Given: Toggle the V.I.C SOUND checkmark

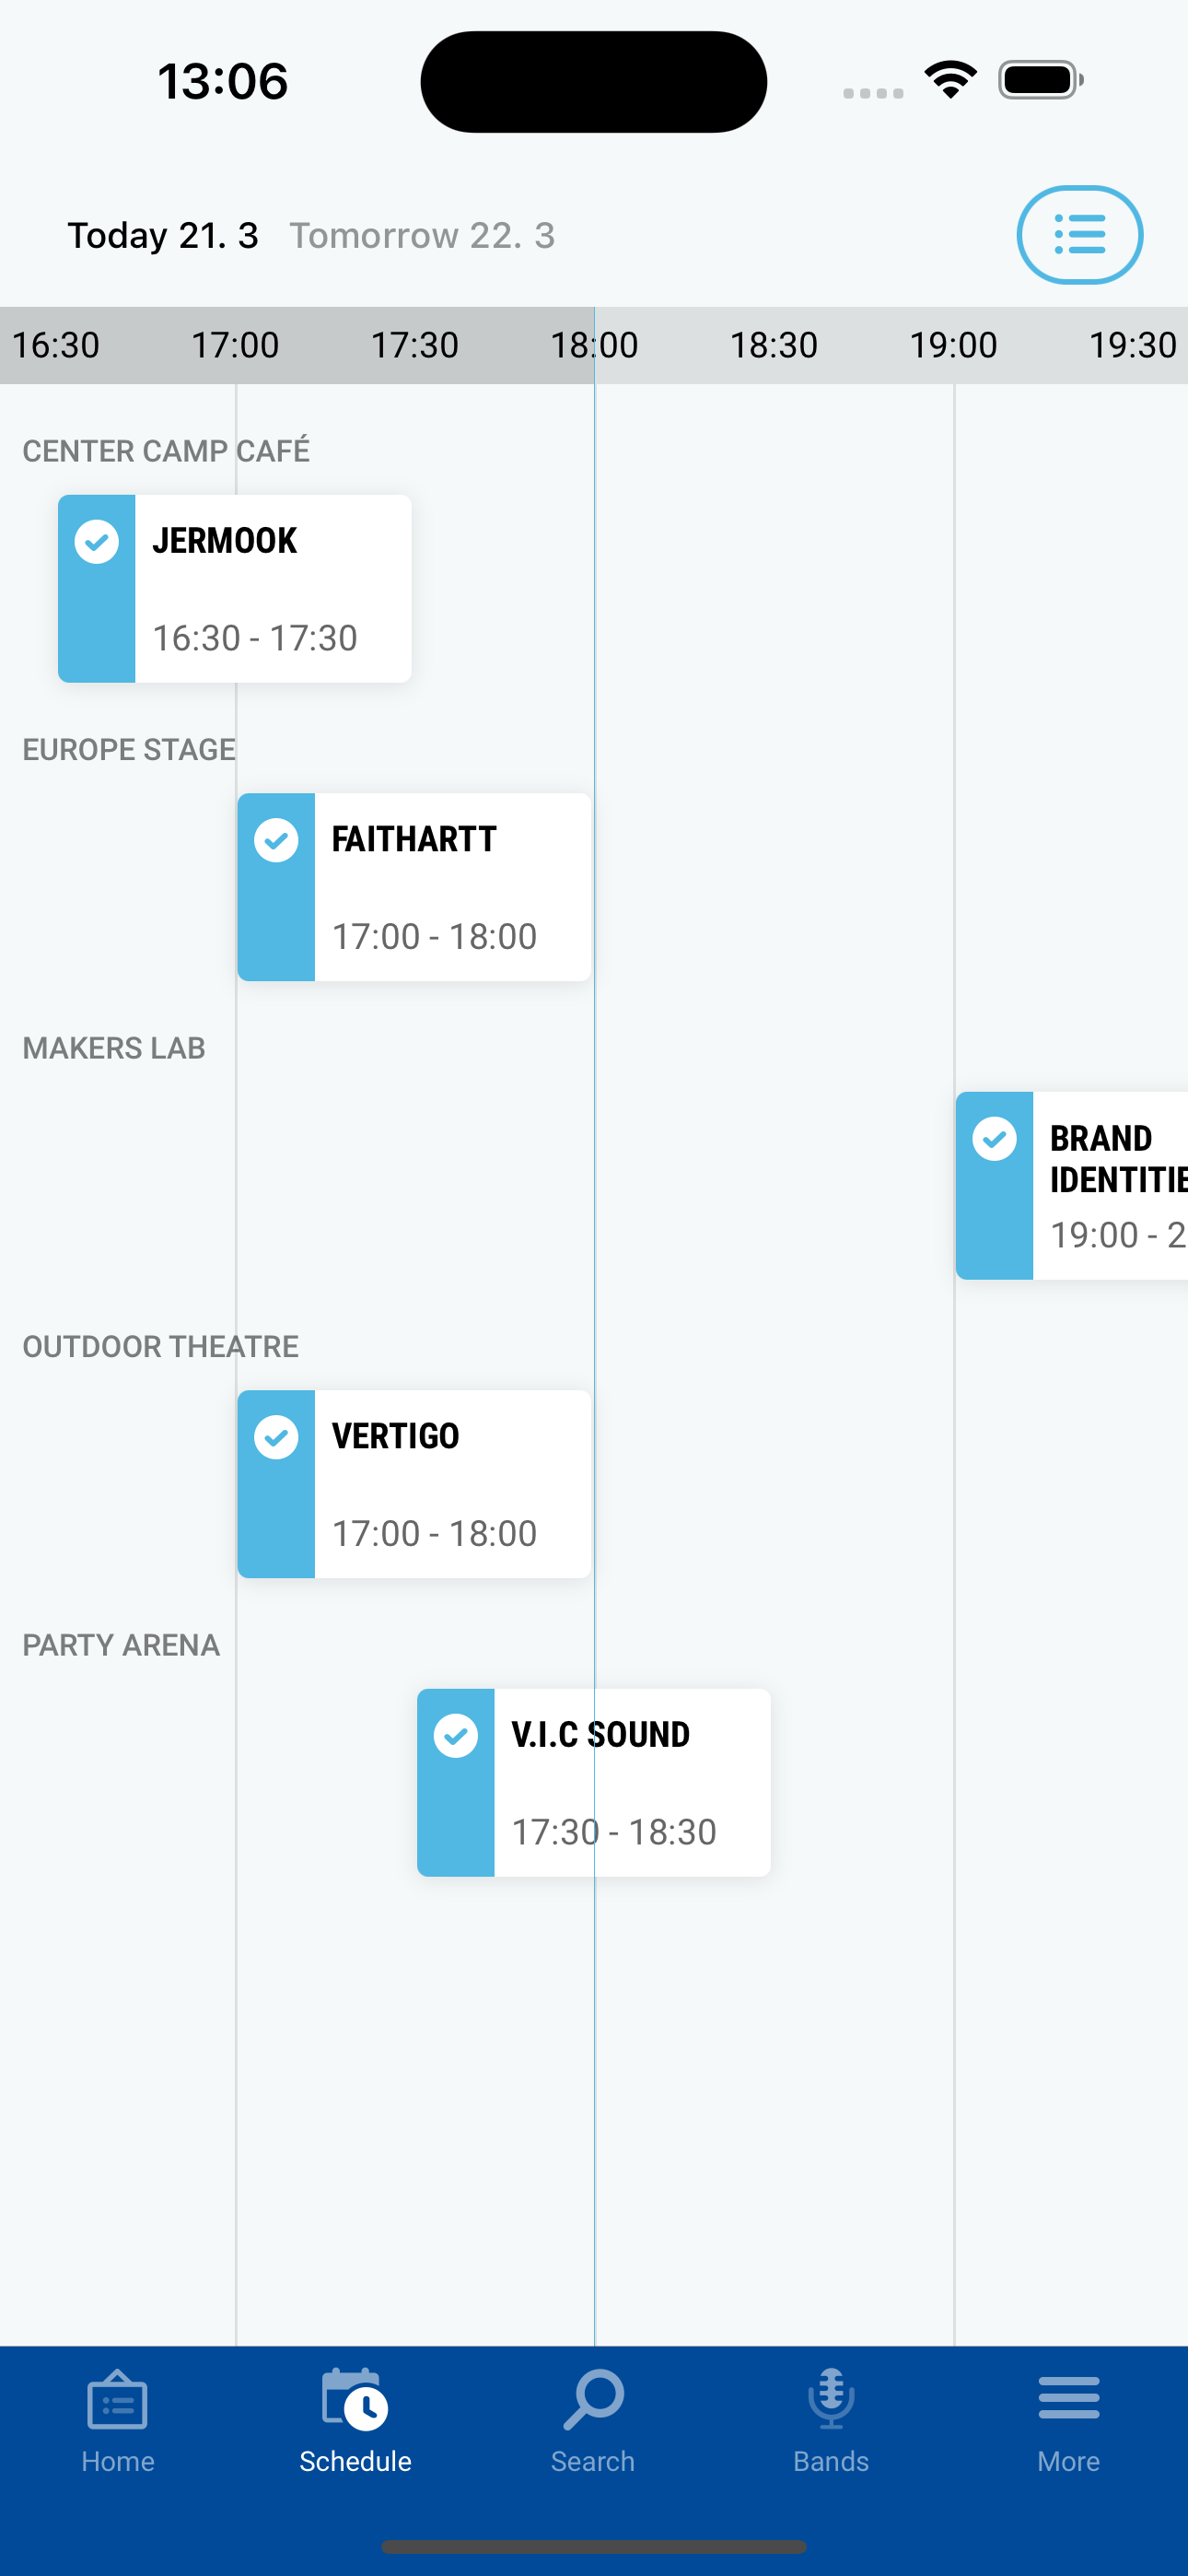Looking at the screenshot, I should click(x=456, y=1736).
